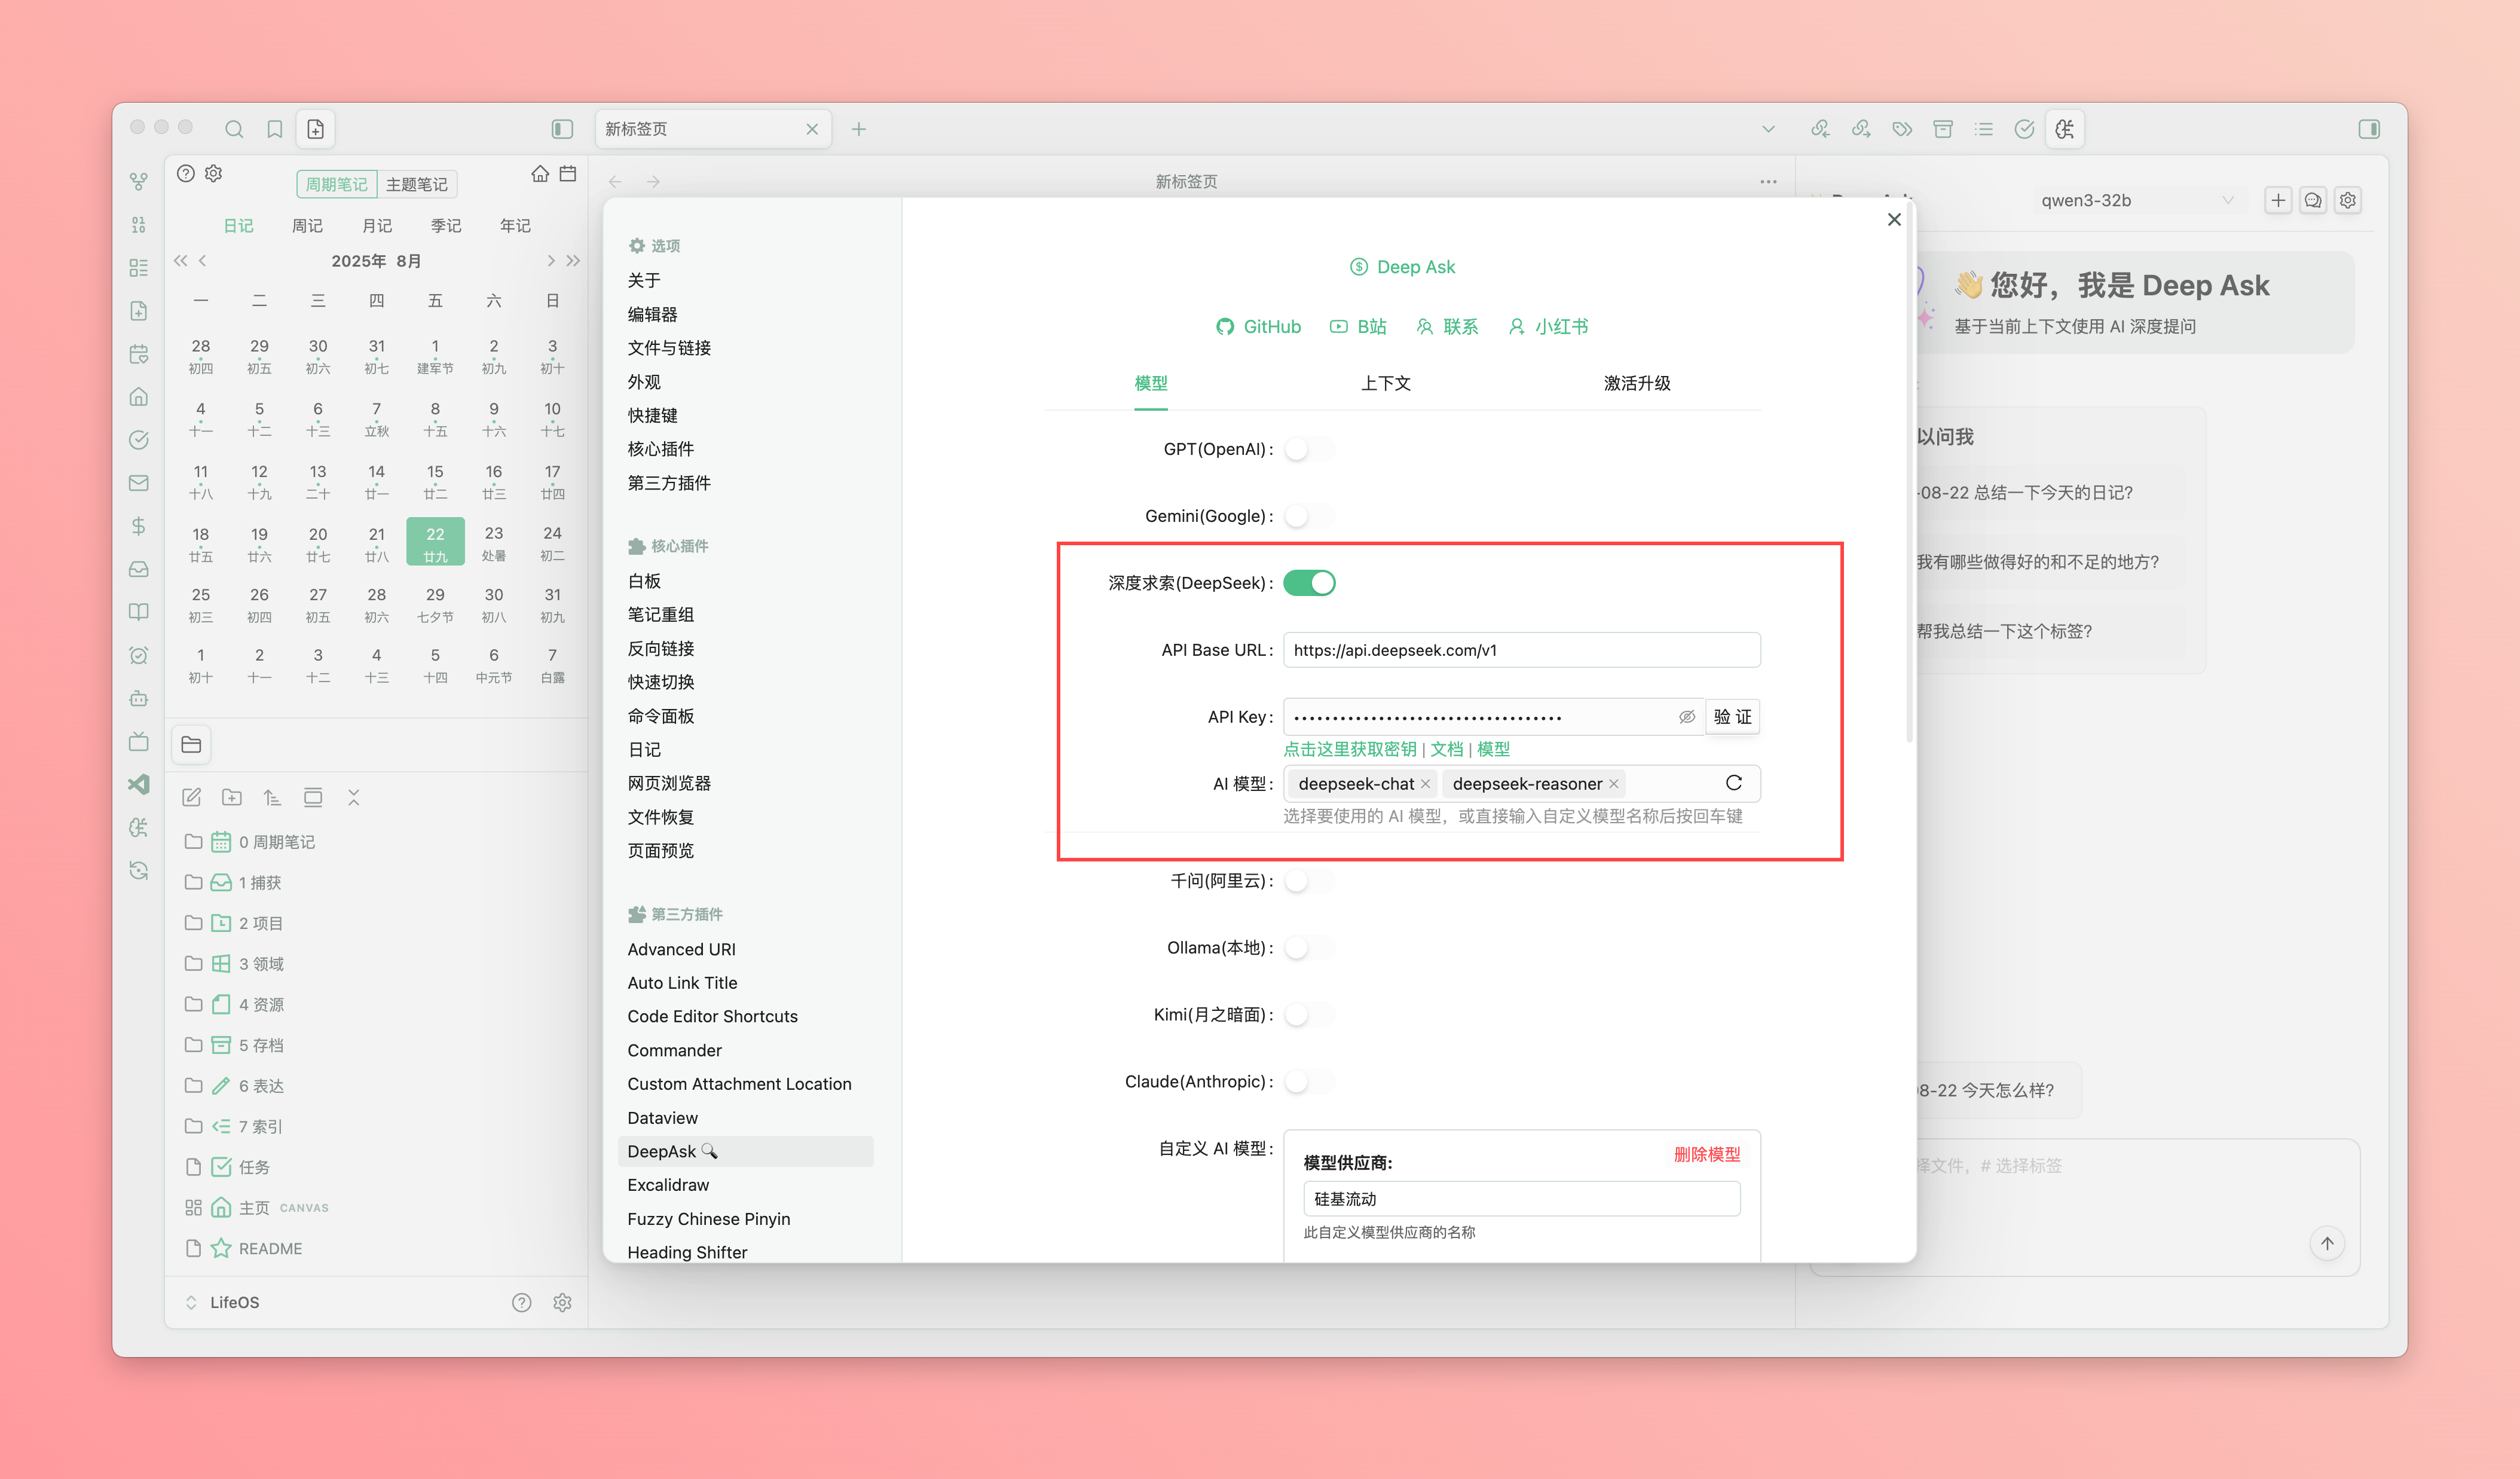Enable the GPT(OpenAI) toggle

tap(1309, 449)
